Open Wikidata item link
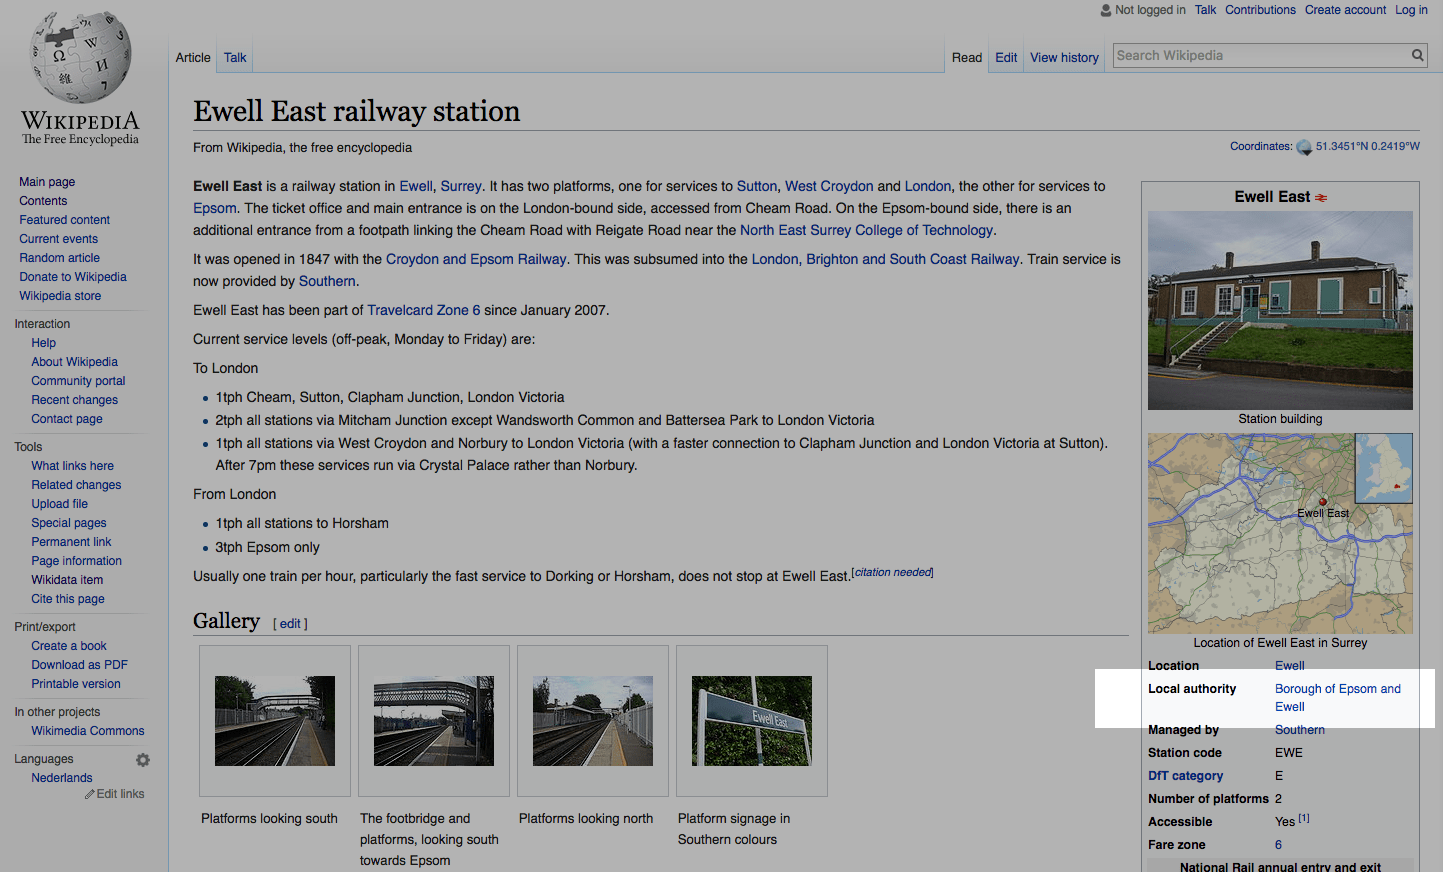This screenshot has width=1443, height=872. (x=67, y=580)
